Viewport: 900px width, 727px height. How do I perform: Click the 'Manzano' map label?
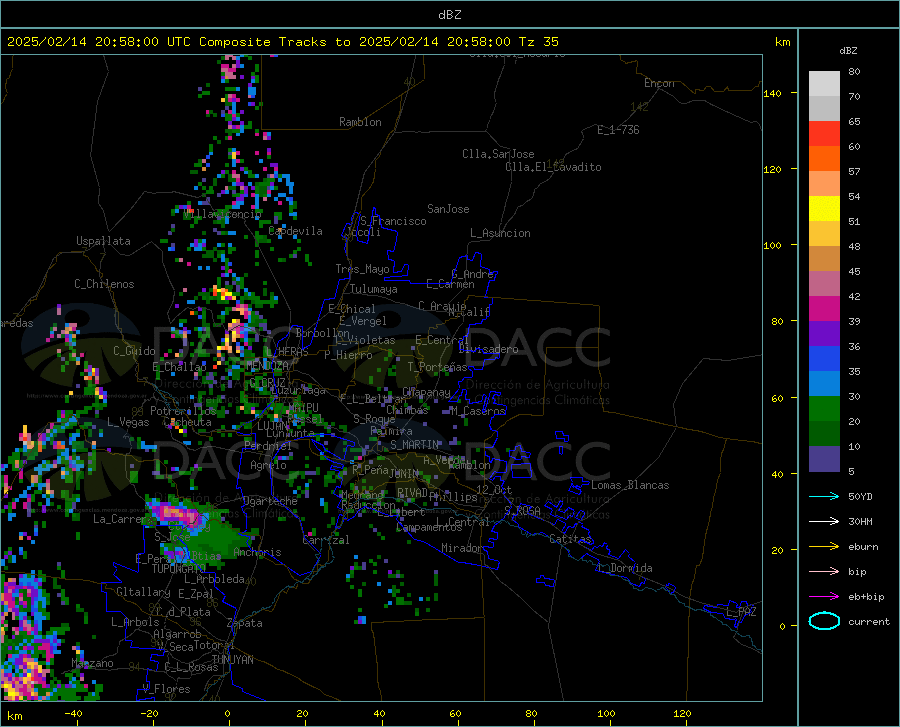coord(92,663)
